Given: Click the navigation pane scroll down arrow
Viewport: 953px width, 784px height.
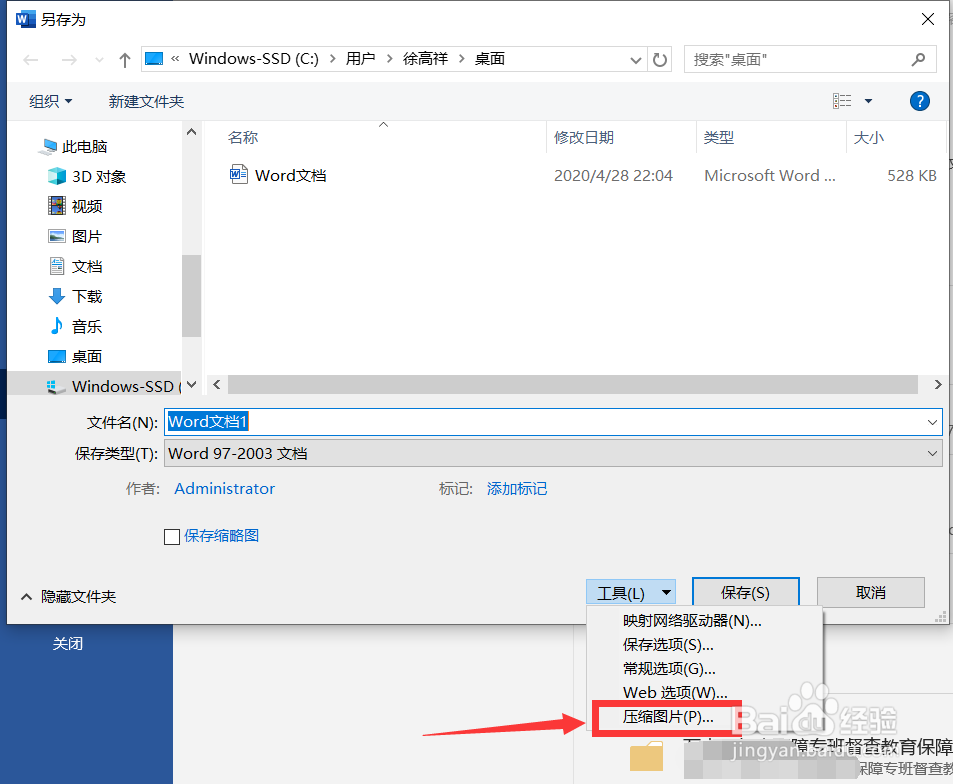Looking at the screenshot, I should [x=191, y=385].
